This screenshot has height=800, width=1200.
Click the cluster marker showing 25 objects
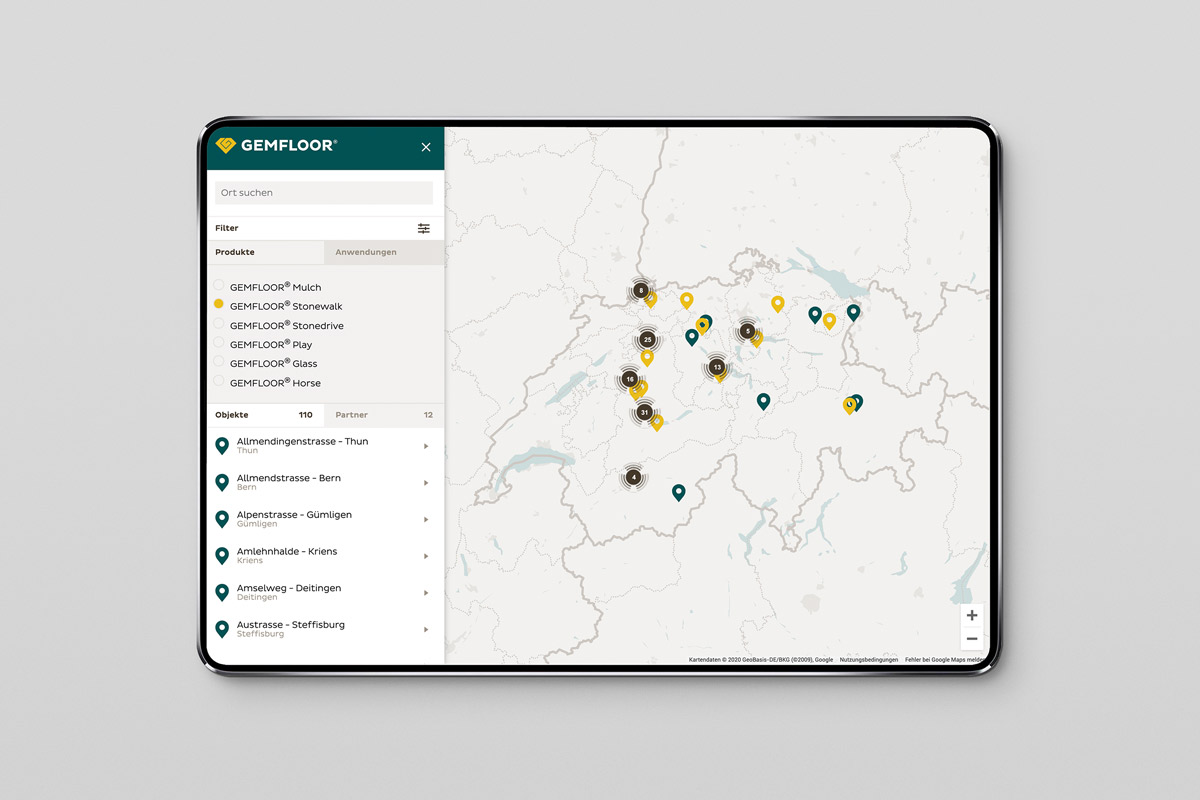click(647, 340)
